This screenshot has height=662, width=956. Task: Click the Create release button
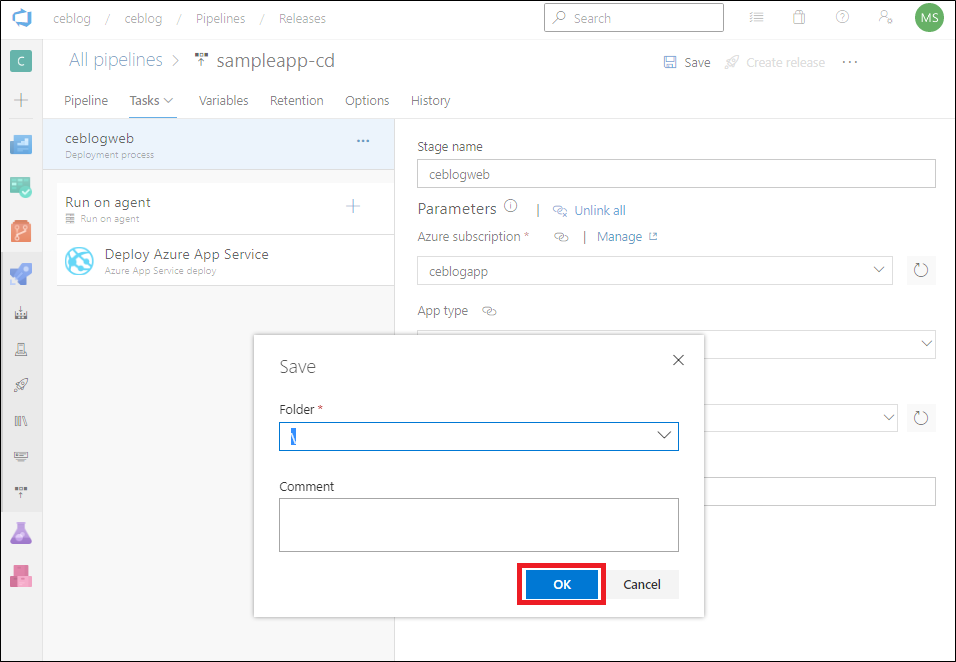pyautogui.click(x=775, y=62)
